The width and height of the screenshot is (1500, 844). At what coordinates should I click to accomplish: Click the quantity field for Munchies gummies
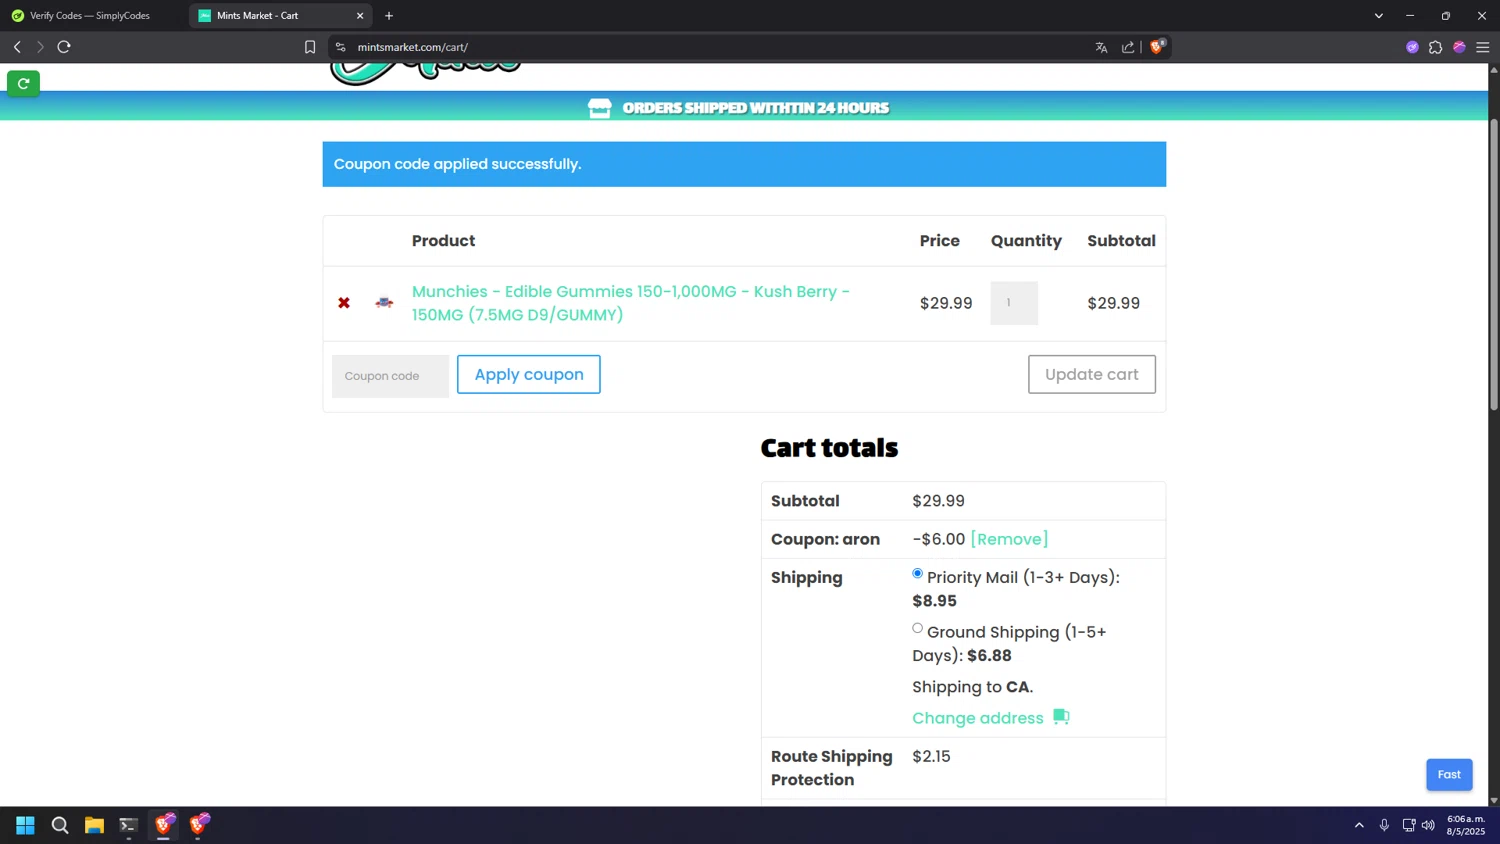click(1014, 303)
